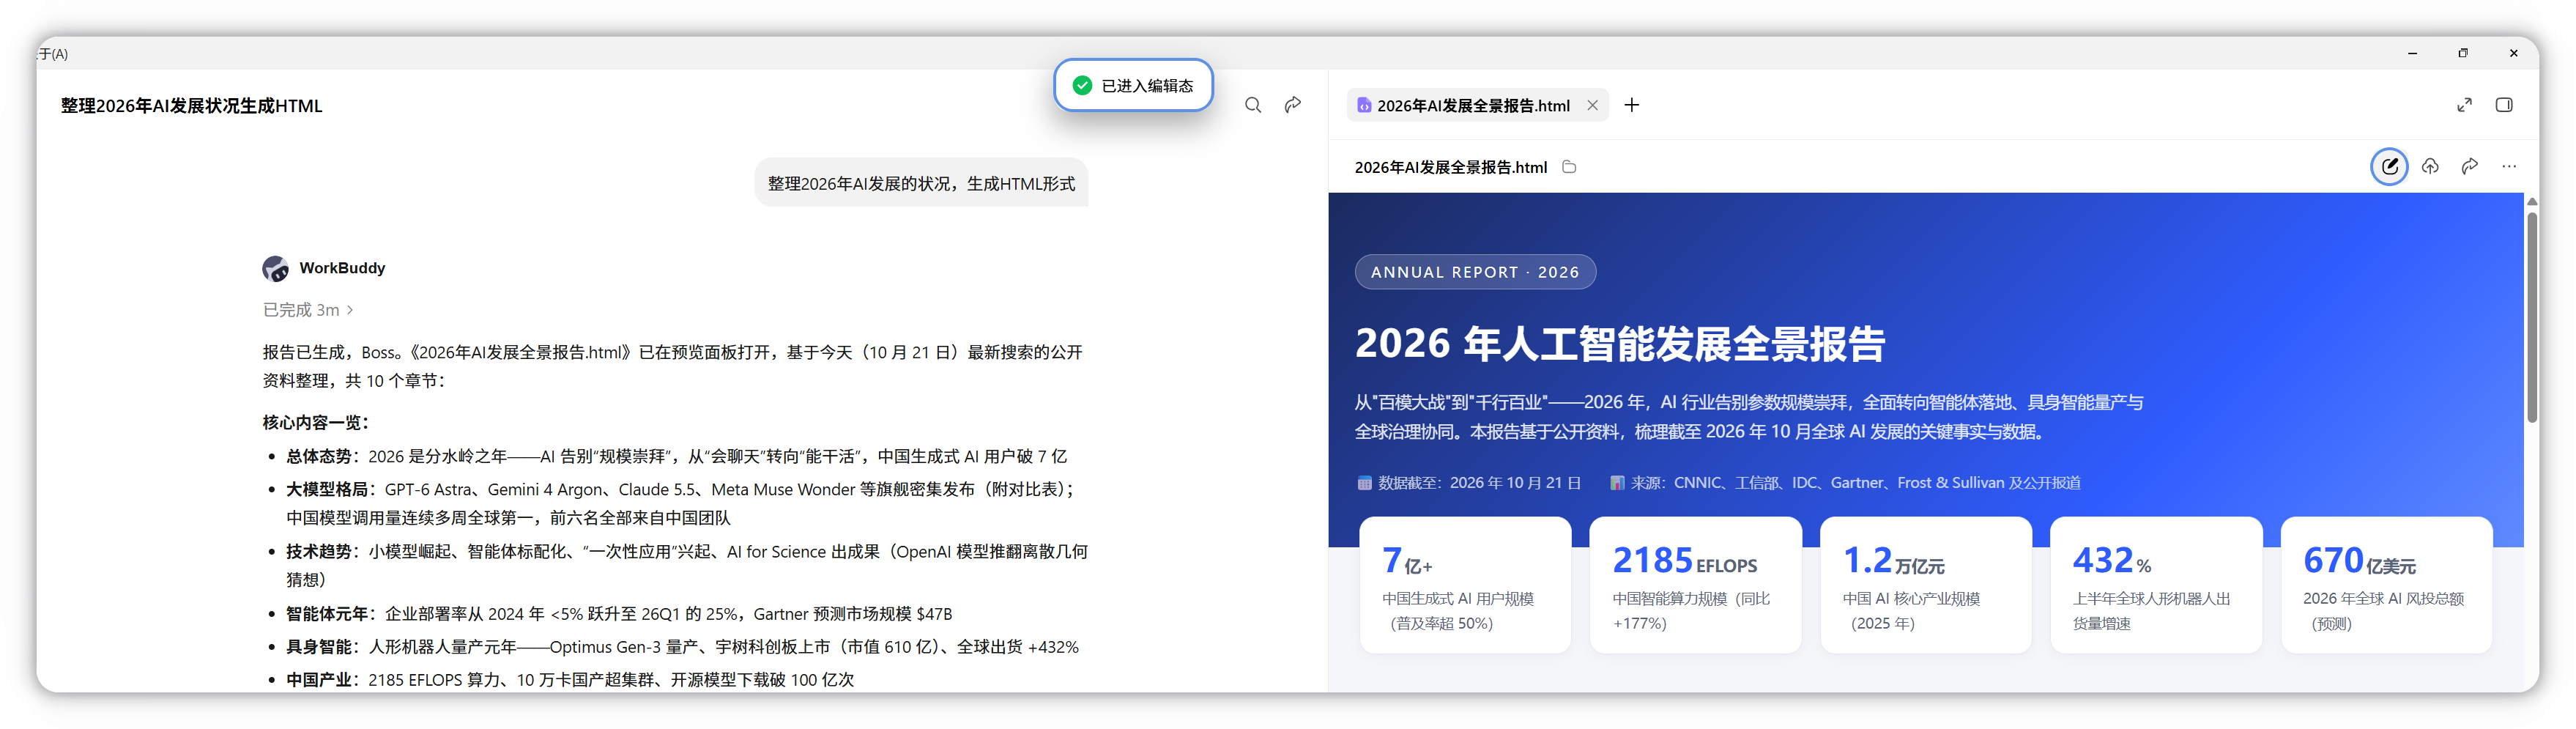Click the green check icon in toast

point(1082,85)
